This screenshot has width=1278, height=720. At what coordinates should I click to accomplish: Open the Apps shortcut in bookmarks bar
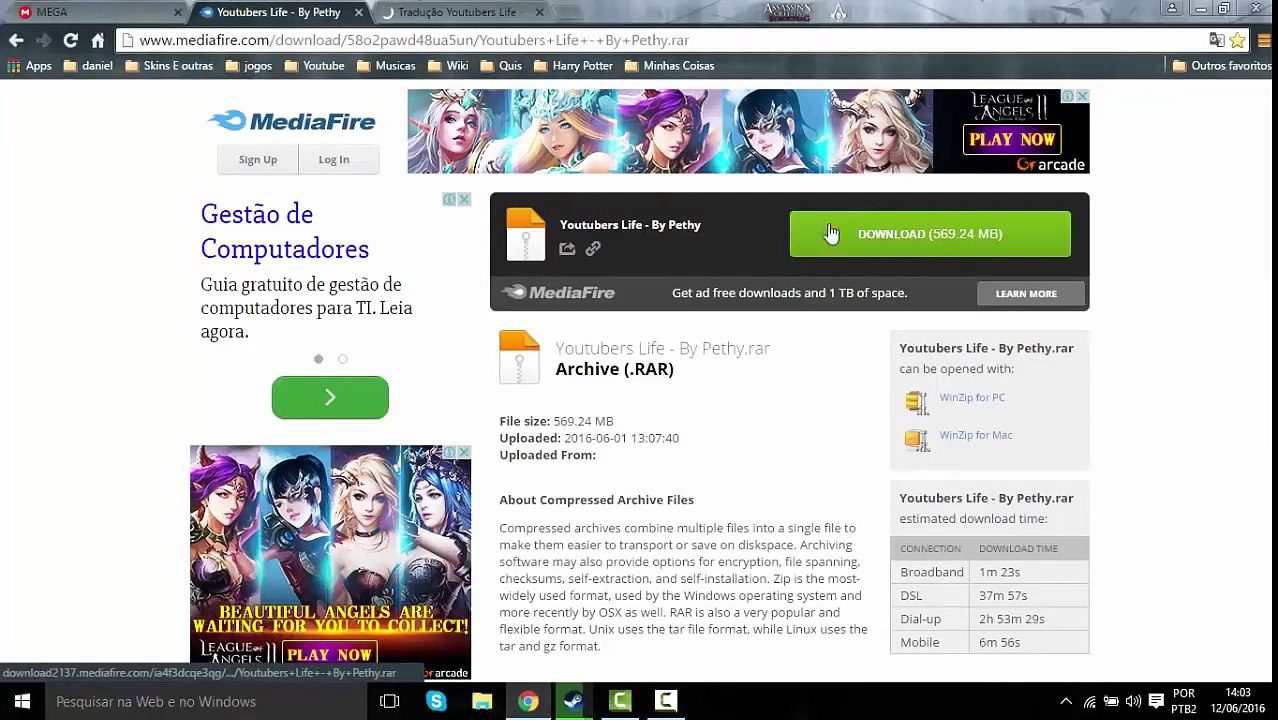pyautogui.click(x=29, y=66)
